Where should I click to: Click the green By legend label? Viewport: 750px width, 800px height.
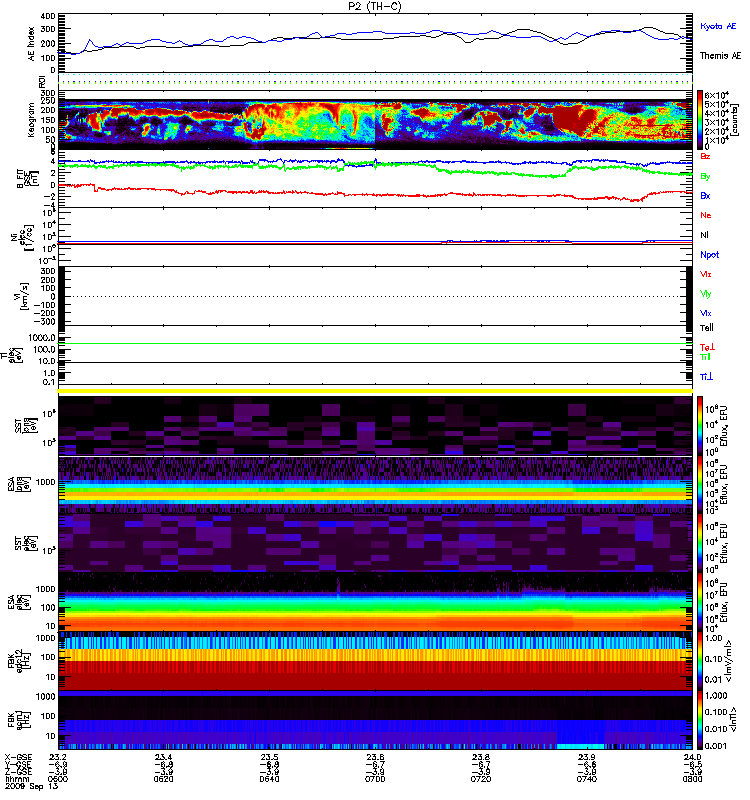coord(705,177)
